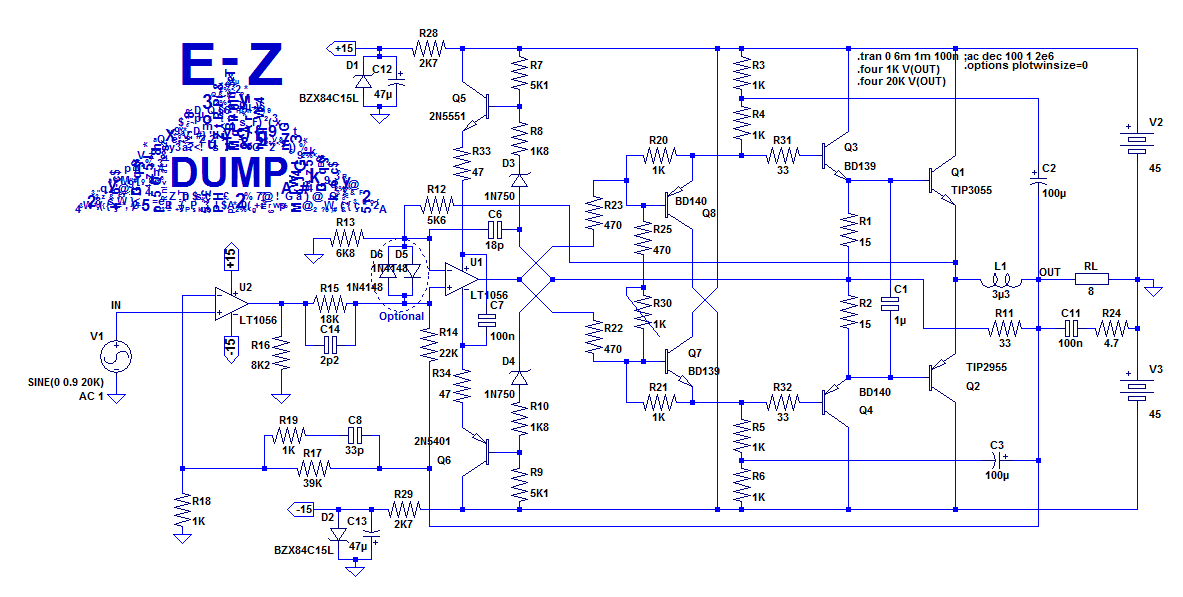Click the '.four 1K V(OUT)' directive
1183x597 pixels.
point(899,69)
